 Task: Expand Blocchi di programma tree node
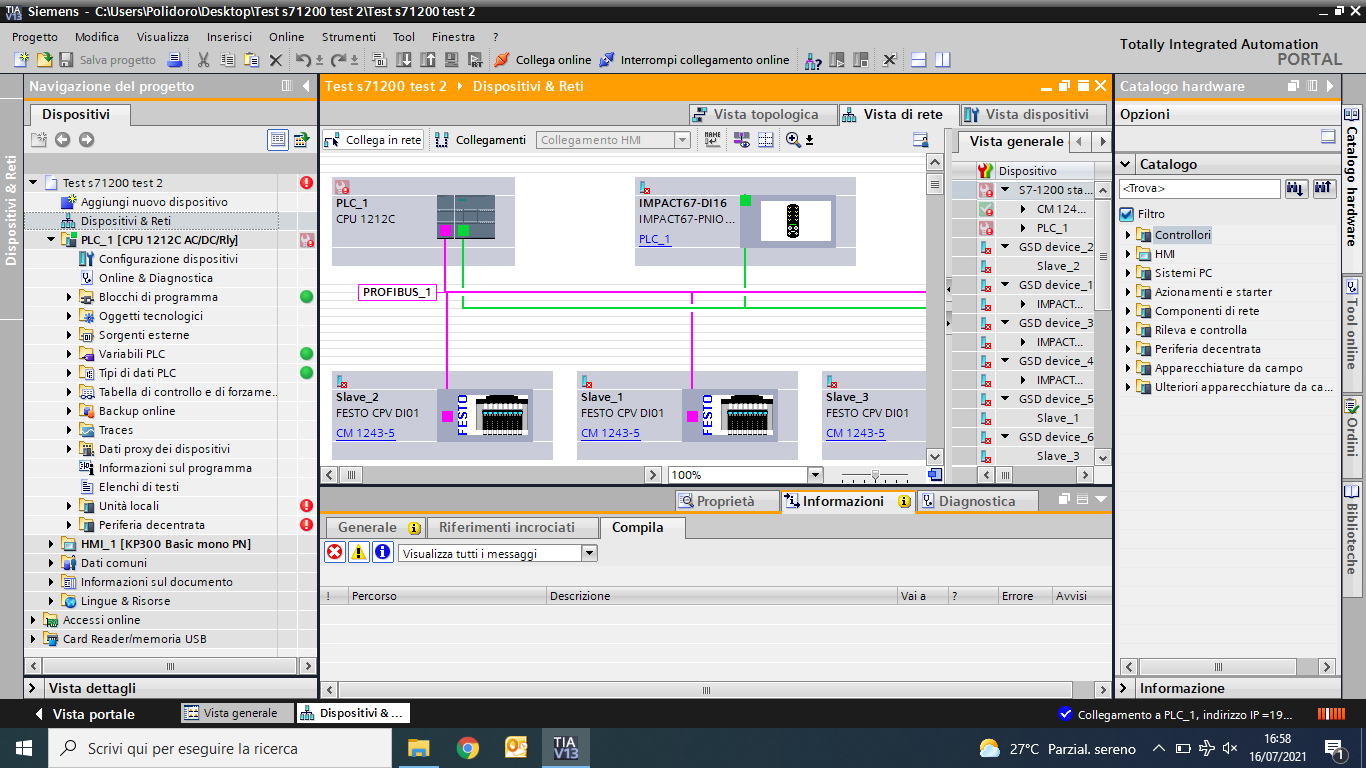(70, 297)
